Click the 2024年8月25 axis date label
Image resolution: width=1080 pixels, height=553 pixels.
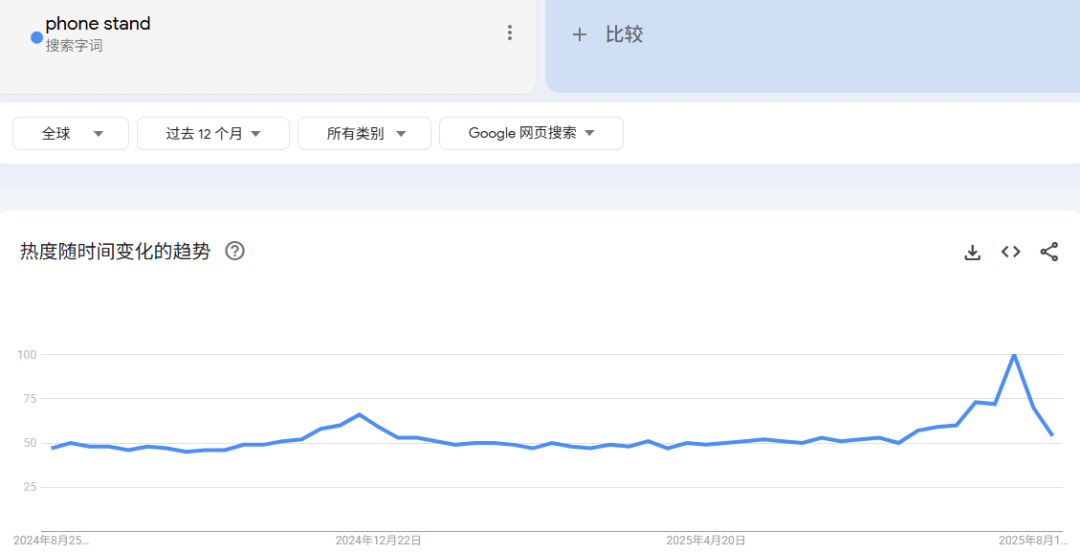pos(51,541)
